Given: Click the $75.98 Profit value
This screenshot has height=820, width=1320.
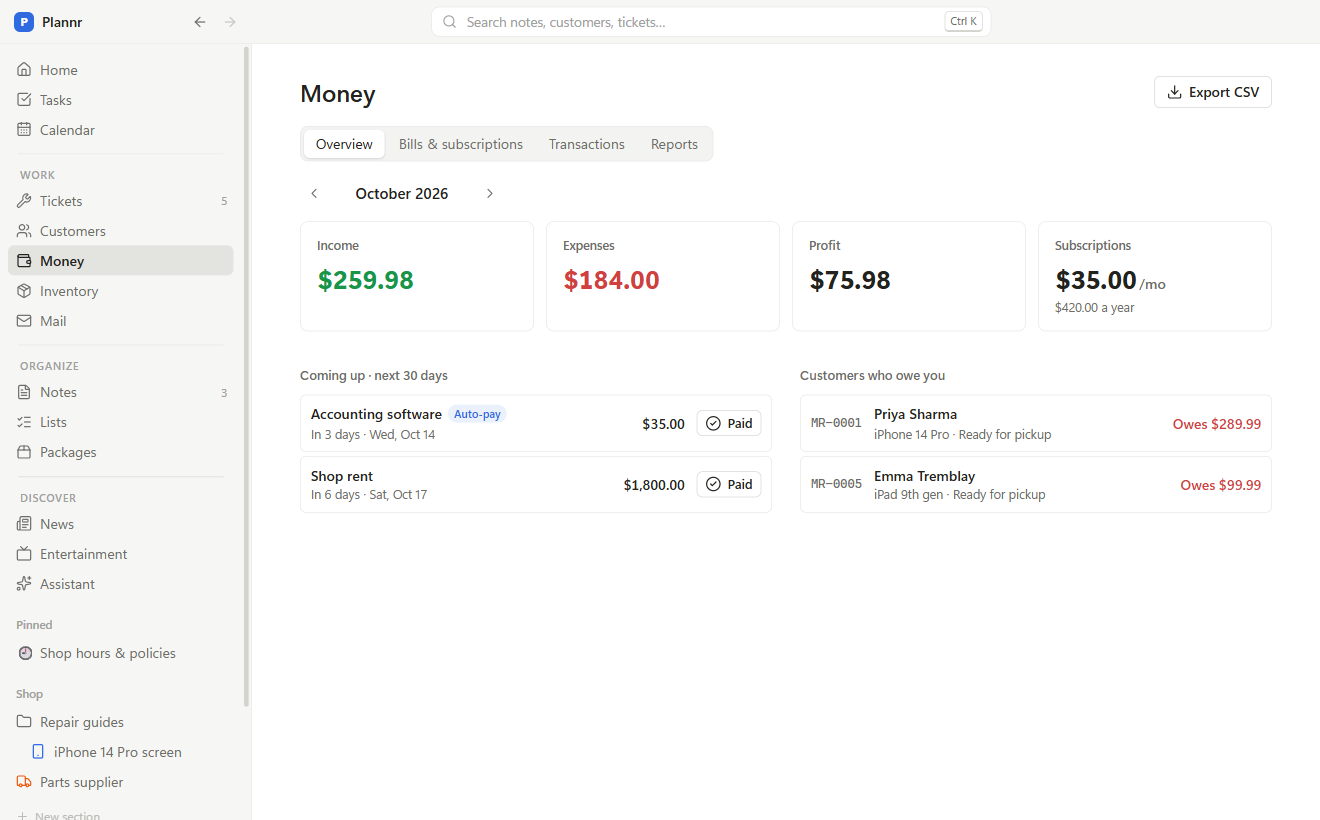Looking at the screenshot, I should point(850,280).
